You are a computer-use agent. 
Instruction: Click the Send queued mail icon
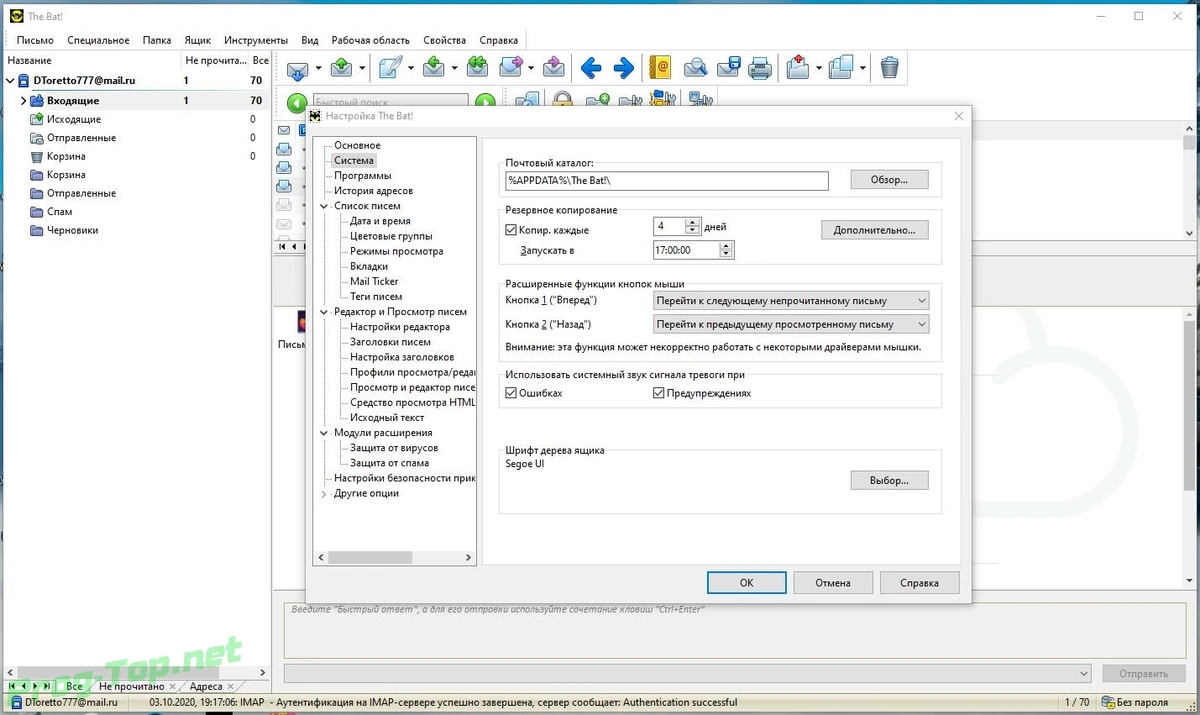coord(342,69)
